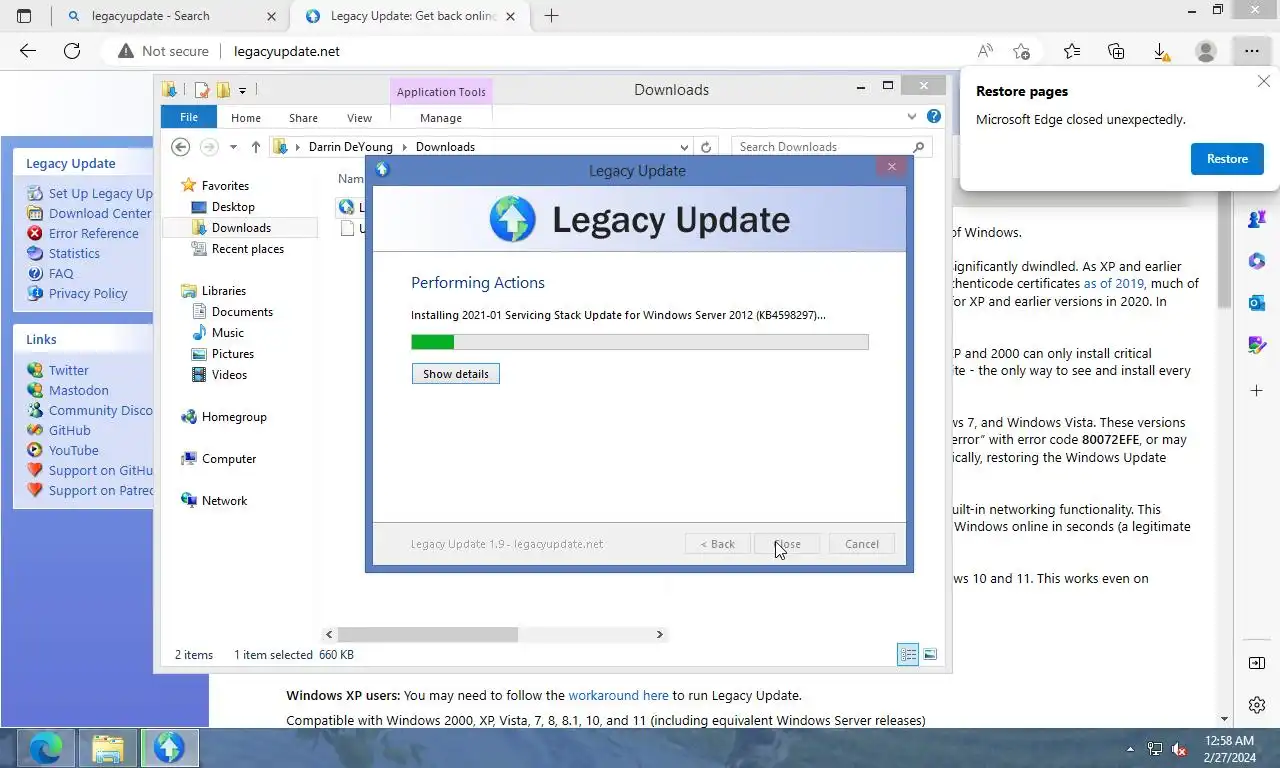The height and width of the screenshot is (768, 1280).
Task: Open the Share tab in Explorer ribbon
Action: click(x=303, y=118)
